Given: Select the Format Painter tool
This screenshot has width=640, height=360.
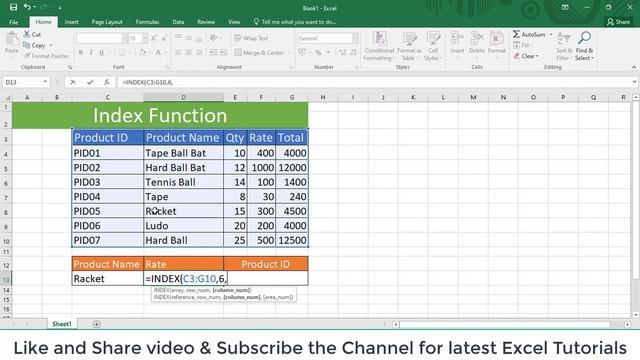Looking at the screenshot, I should (x=46, y=56).
